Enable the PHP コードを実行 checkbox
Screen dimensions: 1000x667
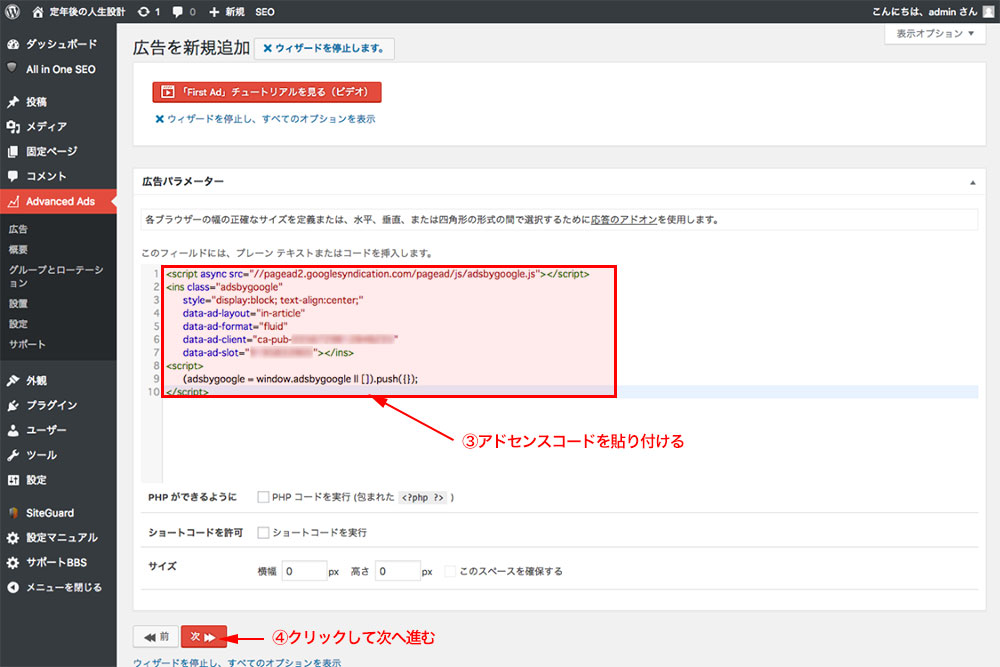click(263, 497)
